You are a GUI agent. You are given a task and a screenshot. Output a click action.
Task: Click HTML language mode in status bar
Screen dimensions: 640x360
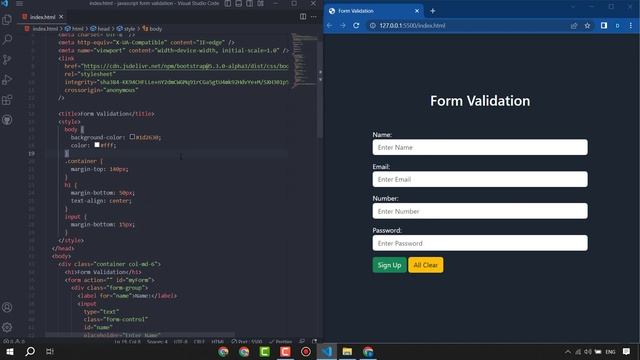(x=218, y=342)
